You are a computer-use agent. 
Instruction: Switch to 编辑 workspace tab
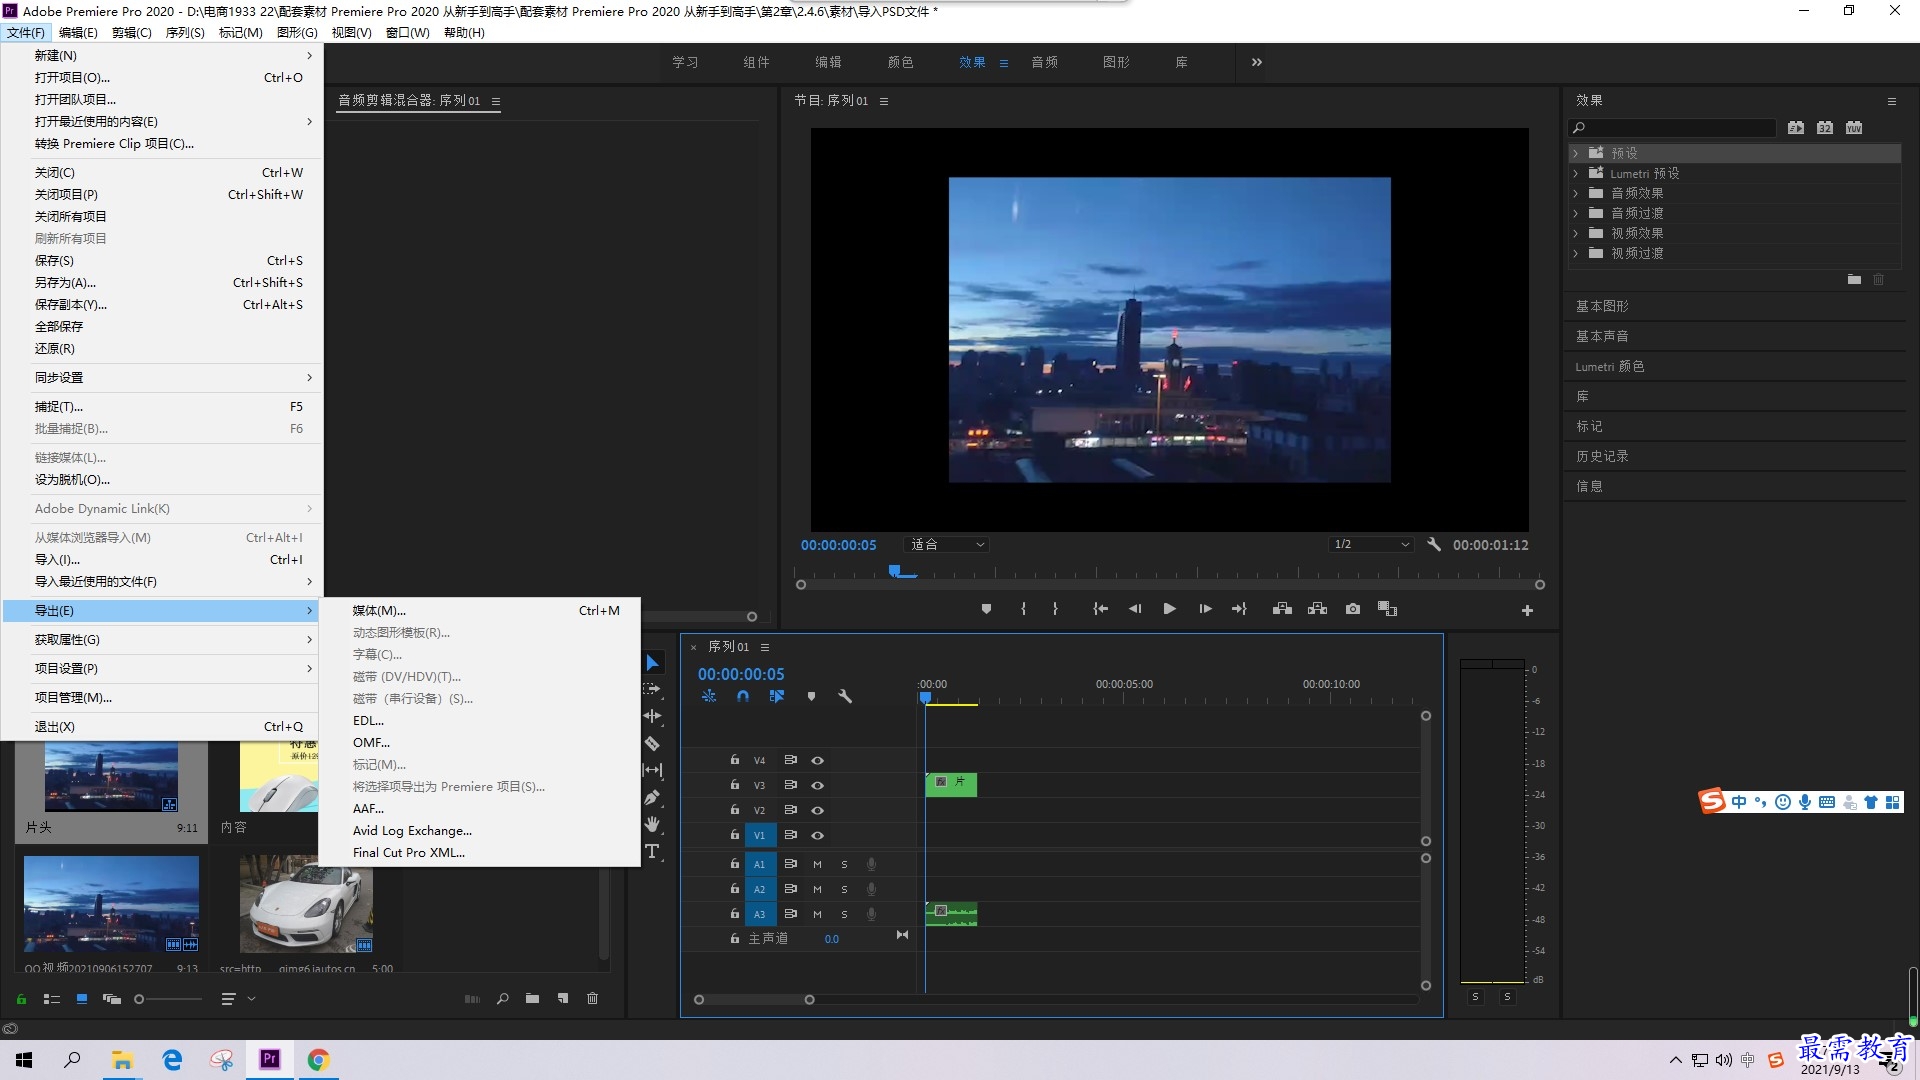[x=828, y=62]
